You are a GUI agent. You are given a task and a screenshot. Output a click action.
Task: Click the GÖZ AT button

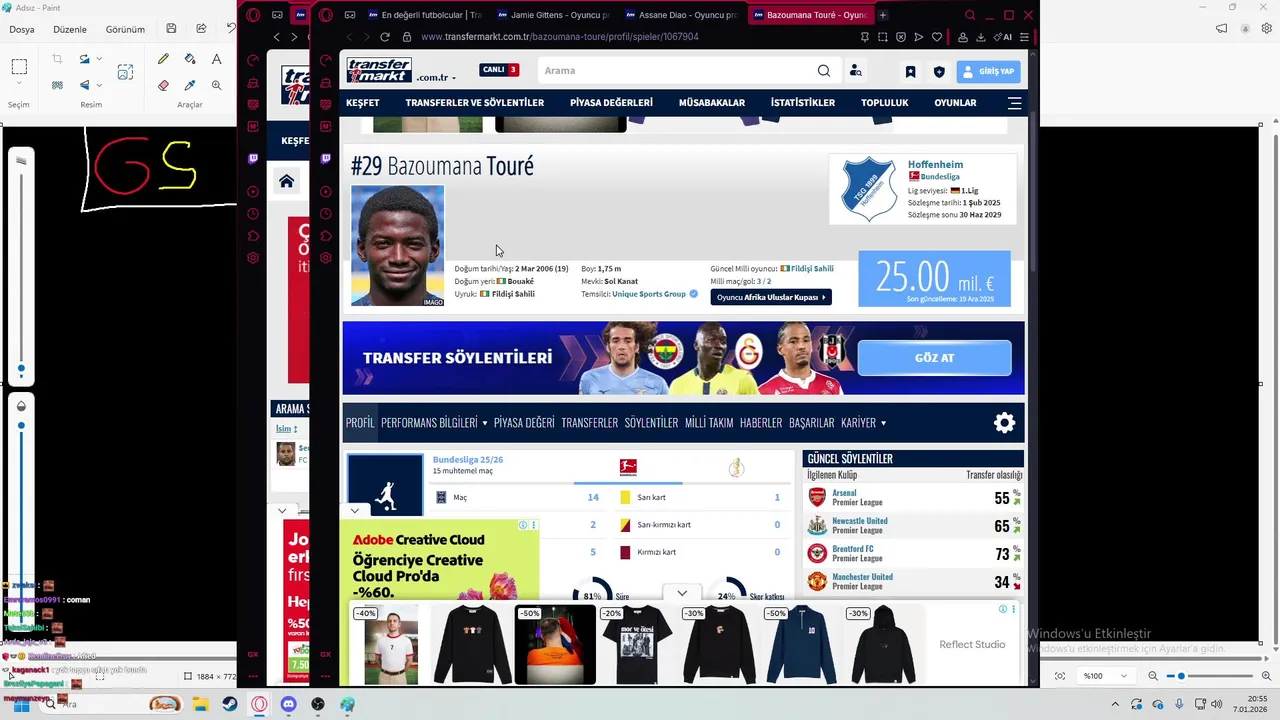pos(934,358)
